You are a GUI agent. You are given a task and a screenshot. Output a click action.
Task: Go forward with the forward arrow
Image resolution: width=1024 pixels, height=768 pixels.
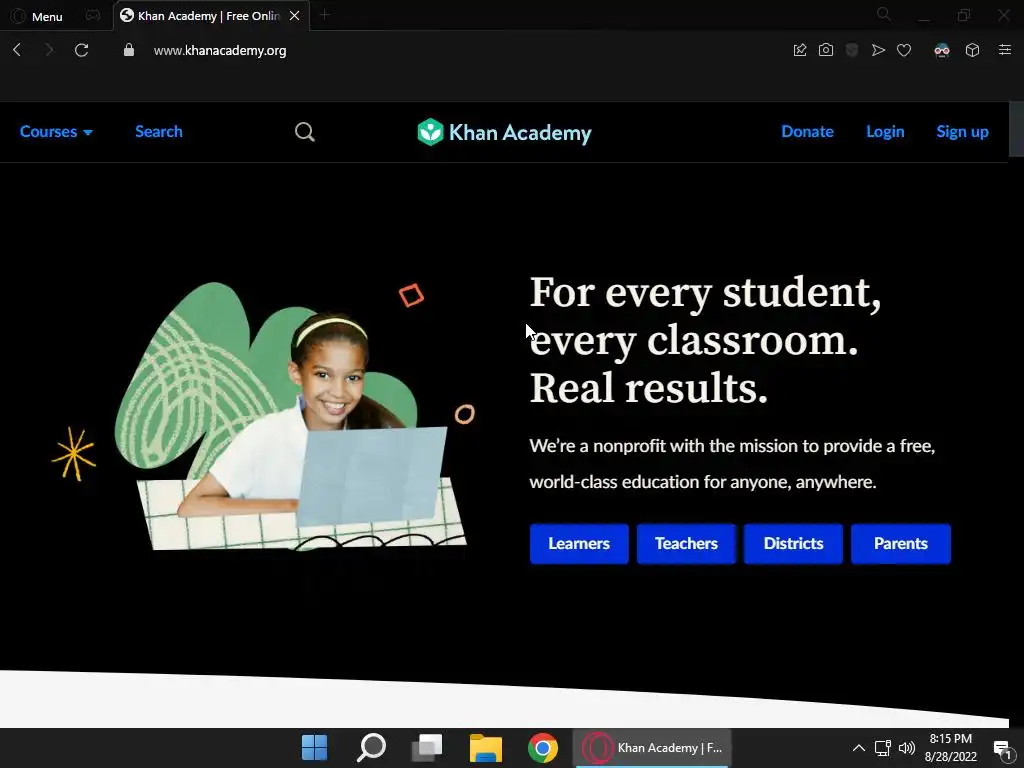tap(49, 50)
